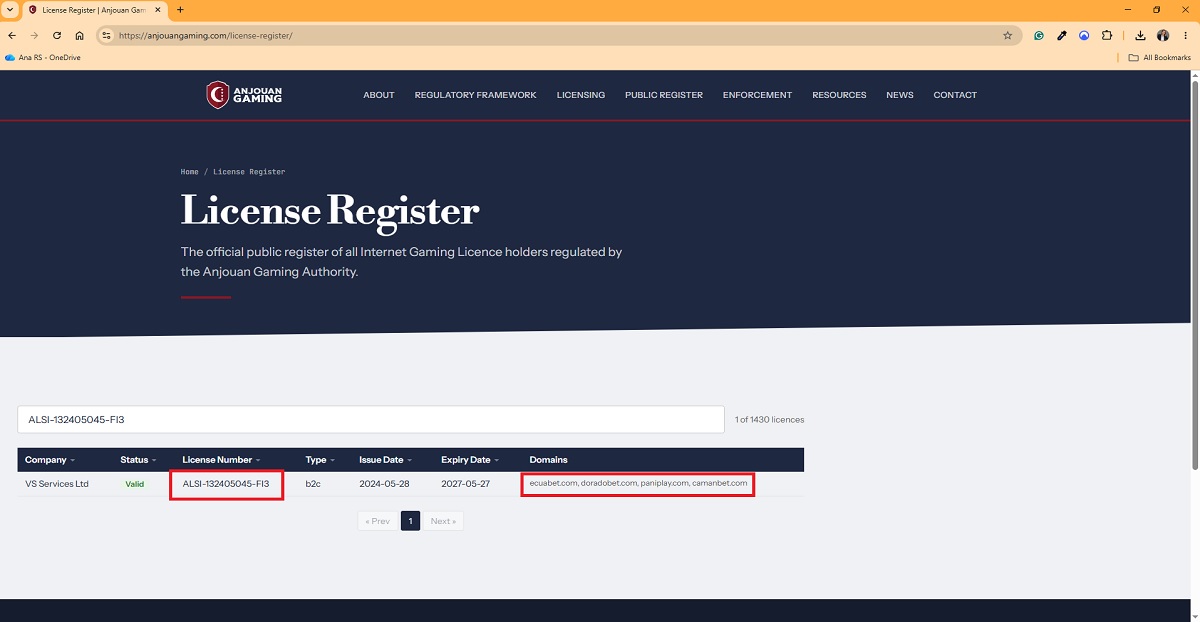Image resolution: width=1200 pixels, height=622 pixels.
Task: Sort the table by Expiry Date
Action: (470, 460)
